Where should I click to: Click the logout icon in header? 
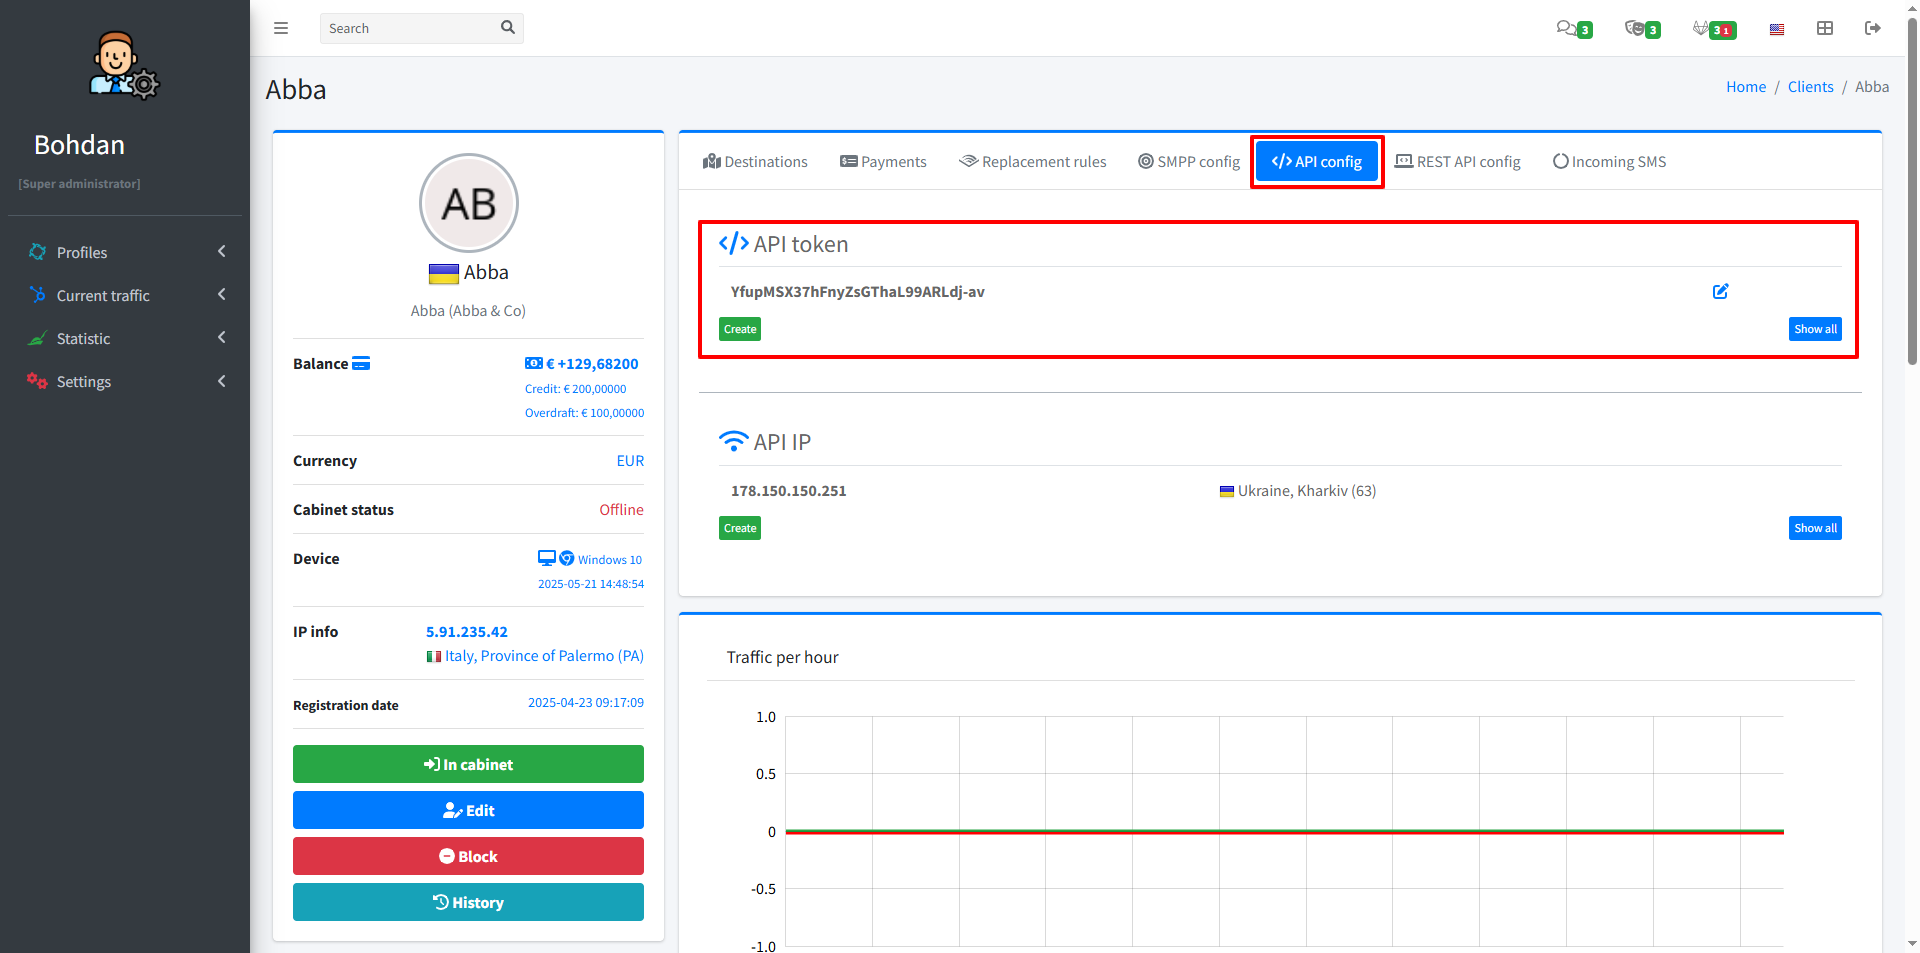[1872, 28]
